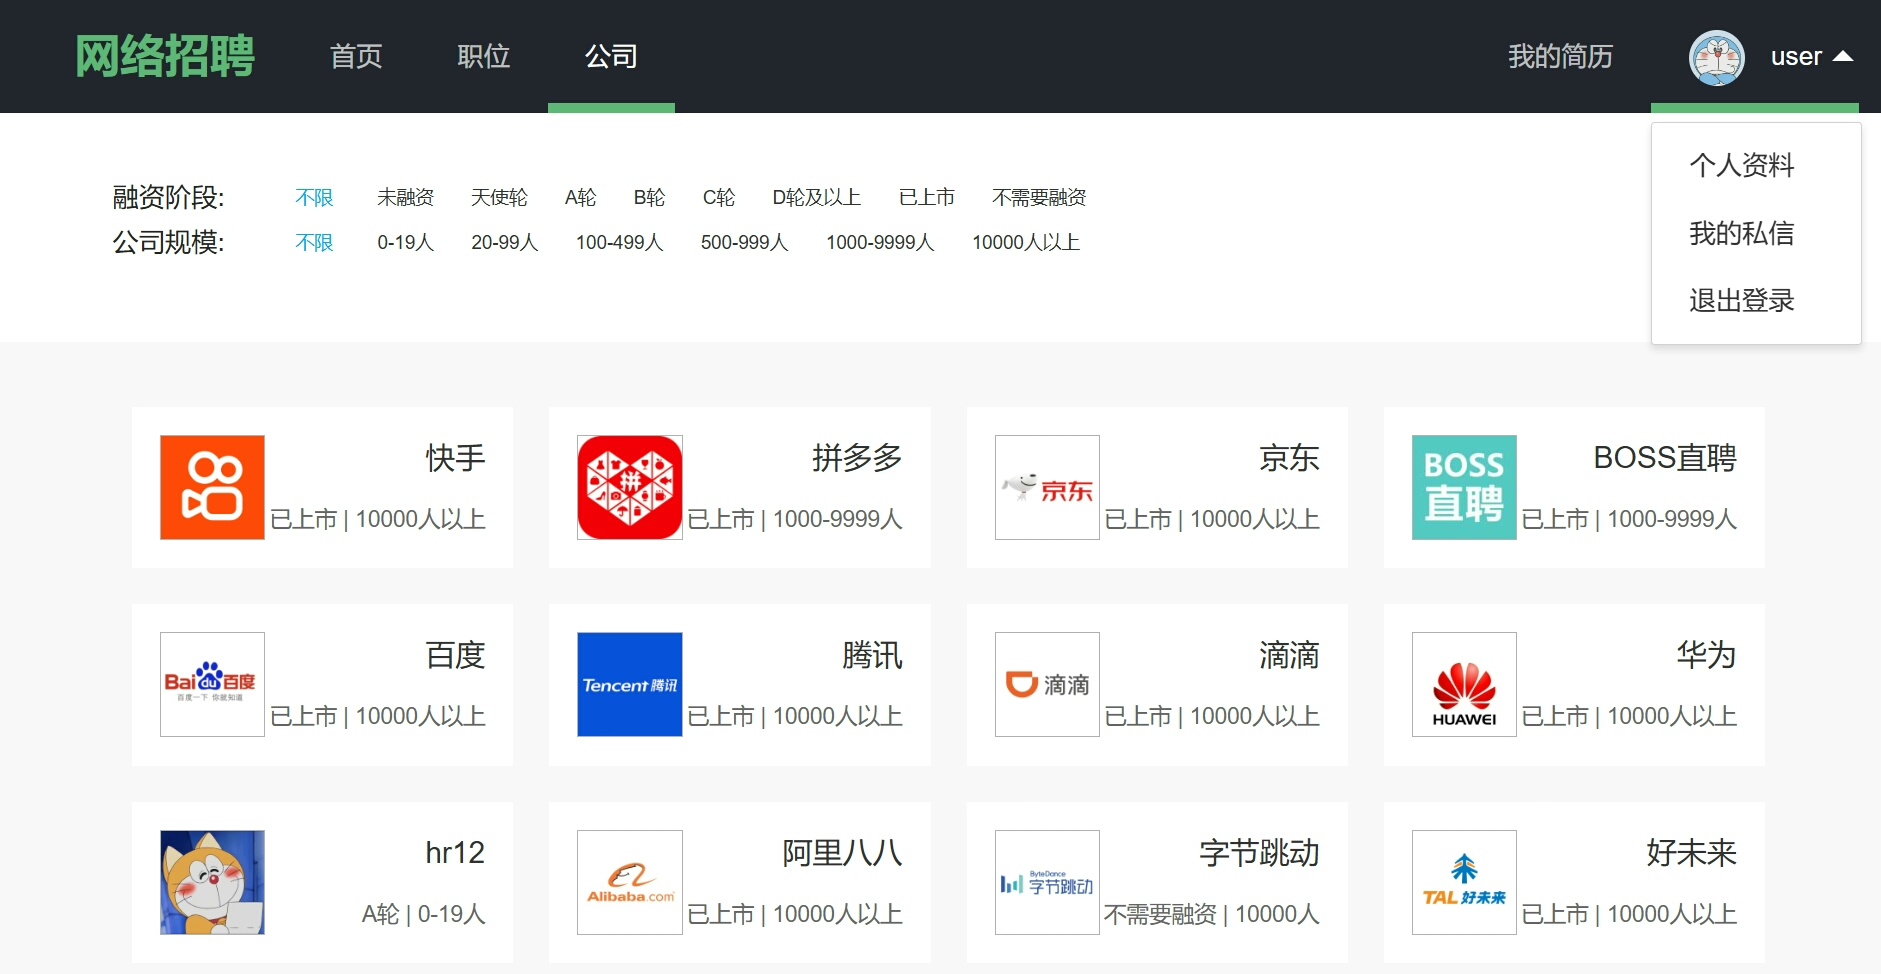Image resolution: width=1881 pixels, height=974 pixels.
Task: Click the 网络招聘 site logo
Action: tap(165, 56)
